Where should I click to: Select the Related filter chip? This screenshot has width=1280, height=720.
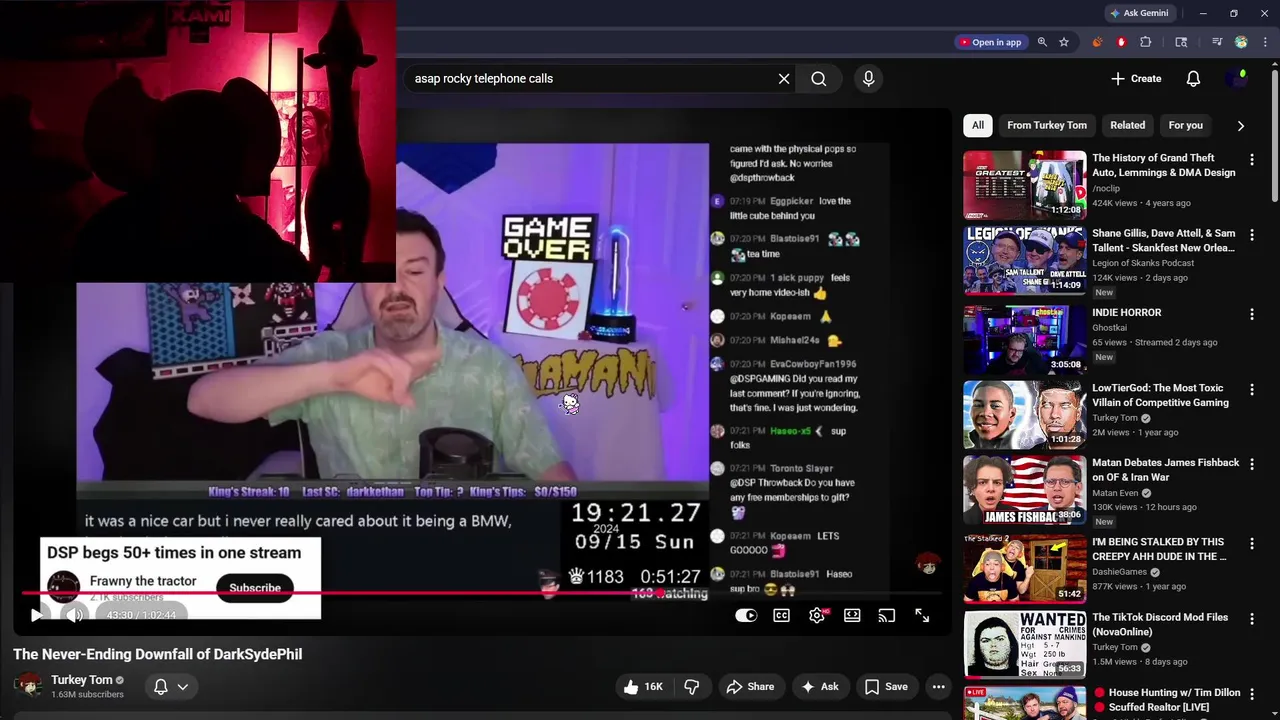1127,125
